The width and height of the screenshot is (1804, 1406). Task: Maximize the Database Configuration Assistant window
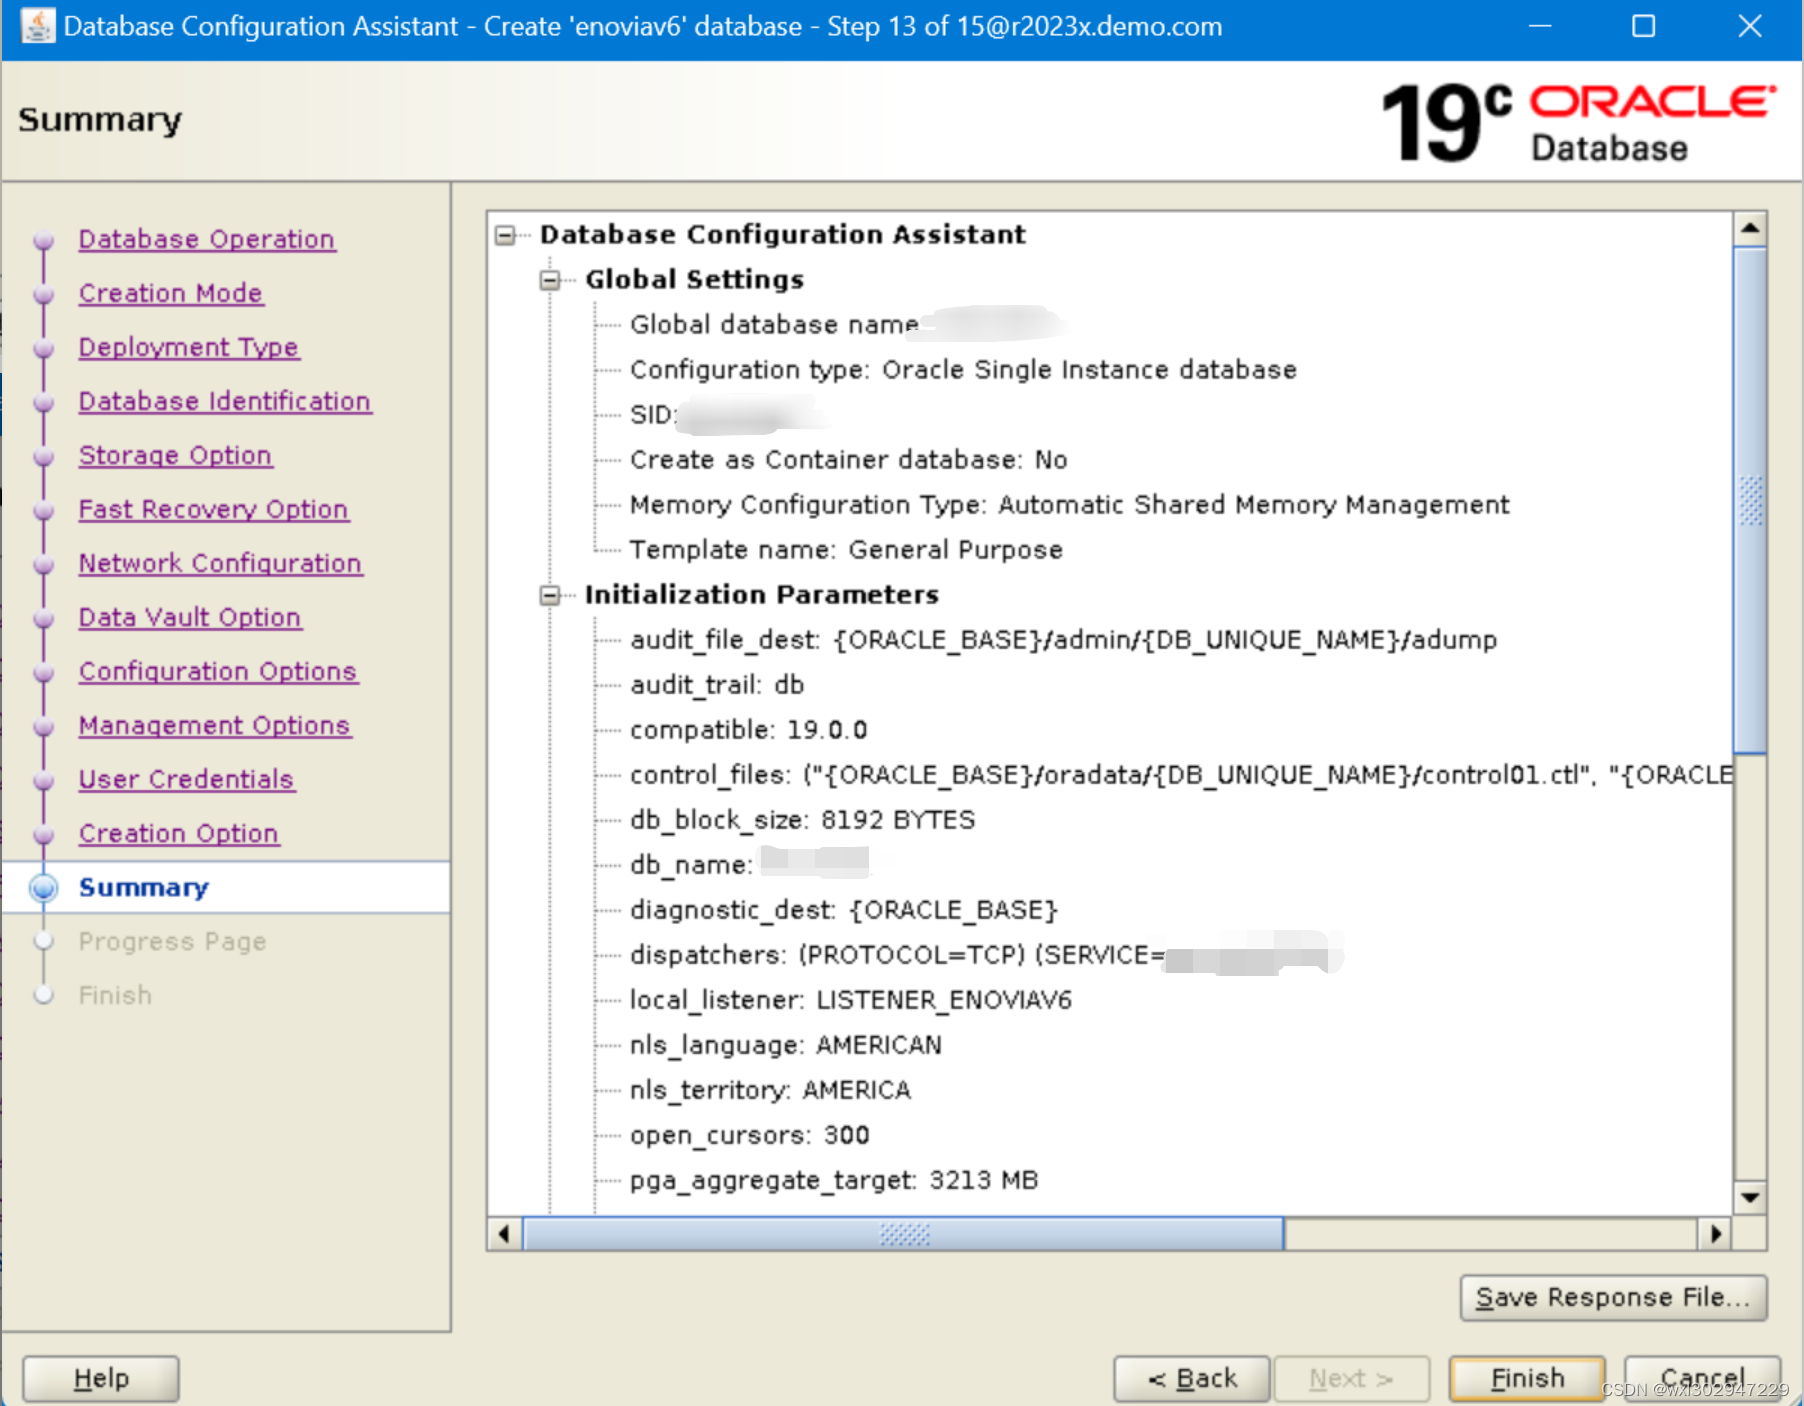click(1644, 26)
